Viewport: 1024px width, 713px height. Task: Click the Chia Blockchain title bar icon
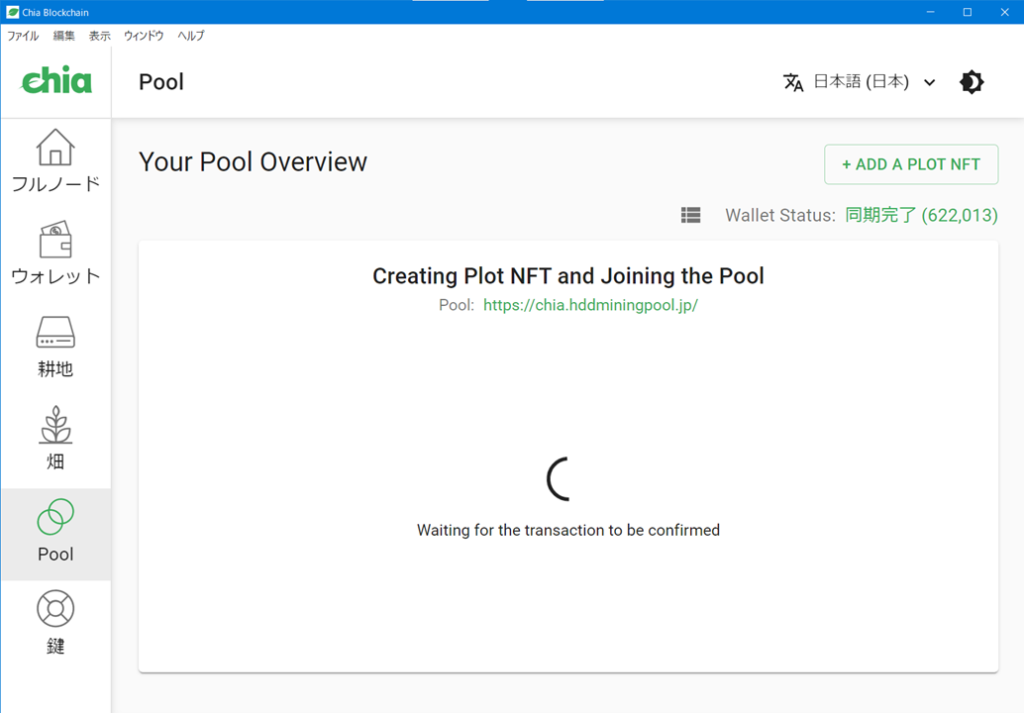pos(12,12)
